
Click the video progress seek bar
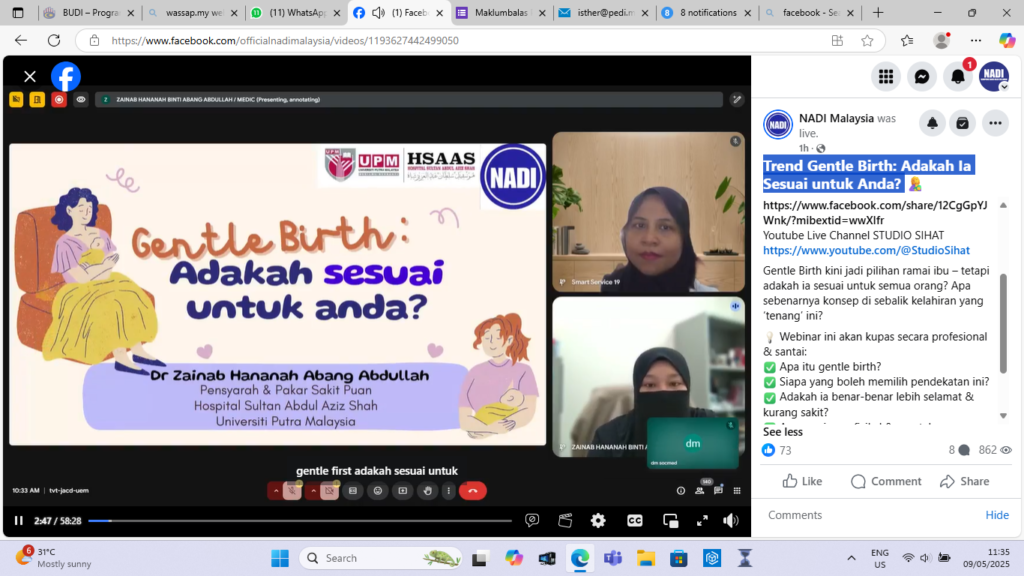(x=300, y=520)
